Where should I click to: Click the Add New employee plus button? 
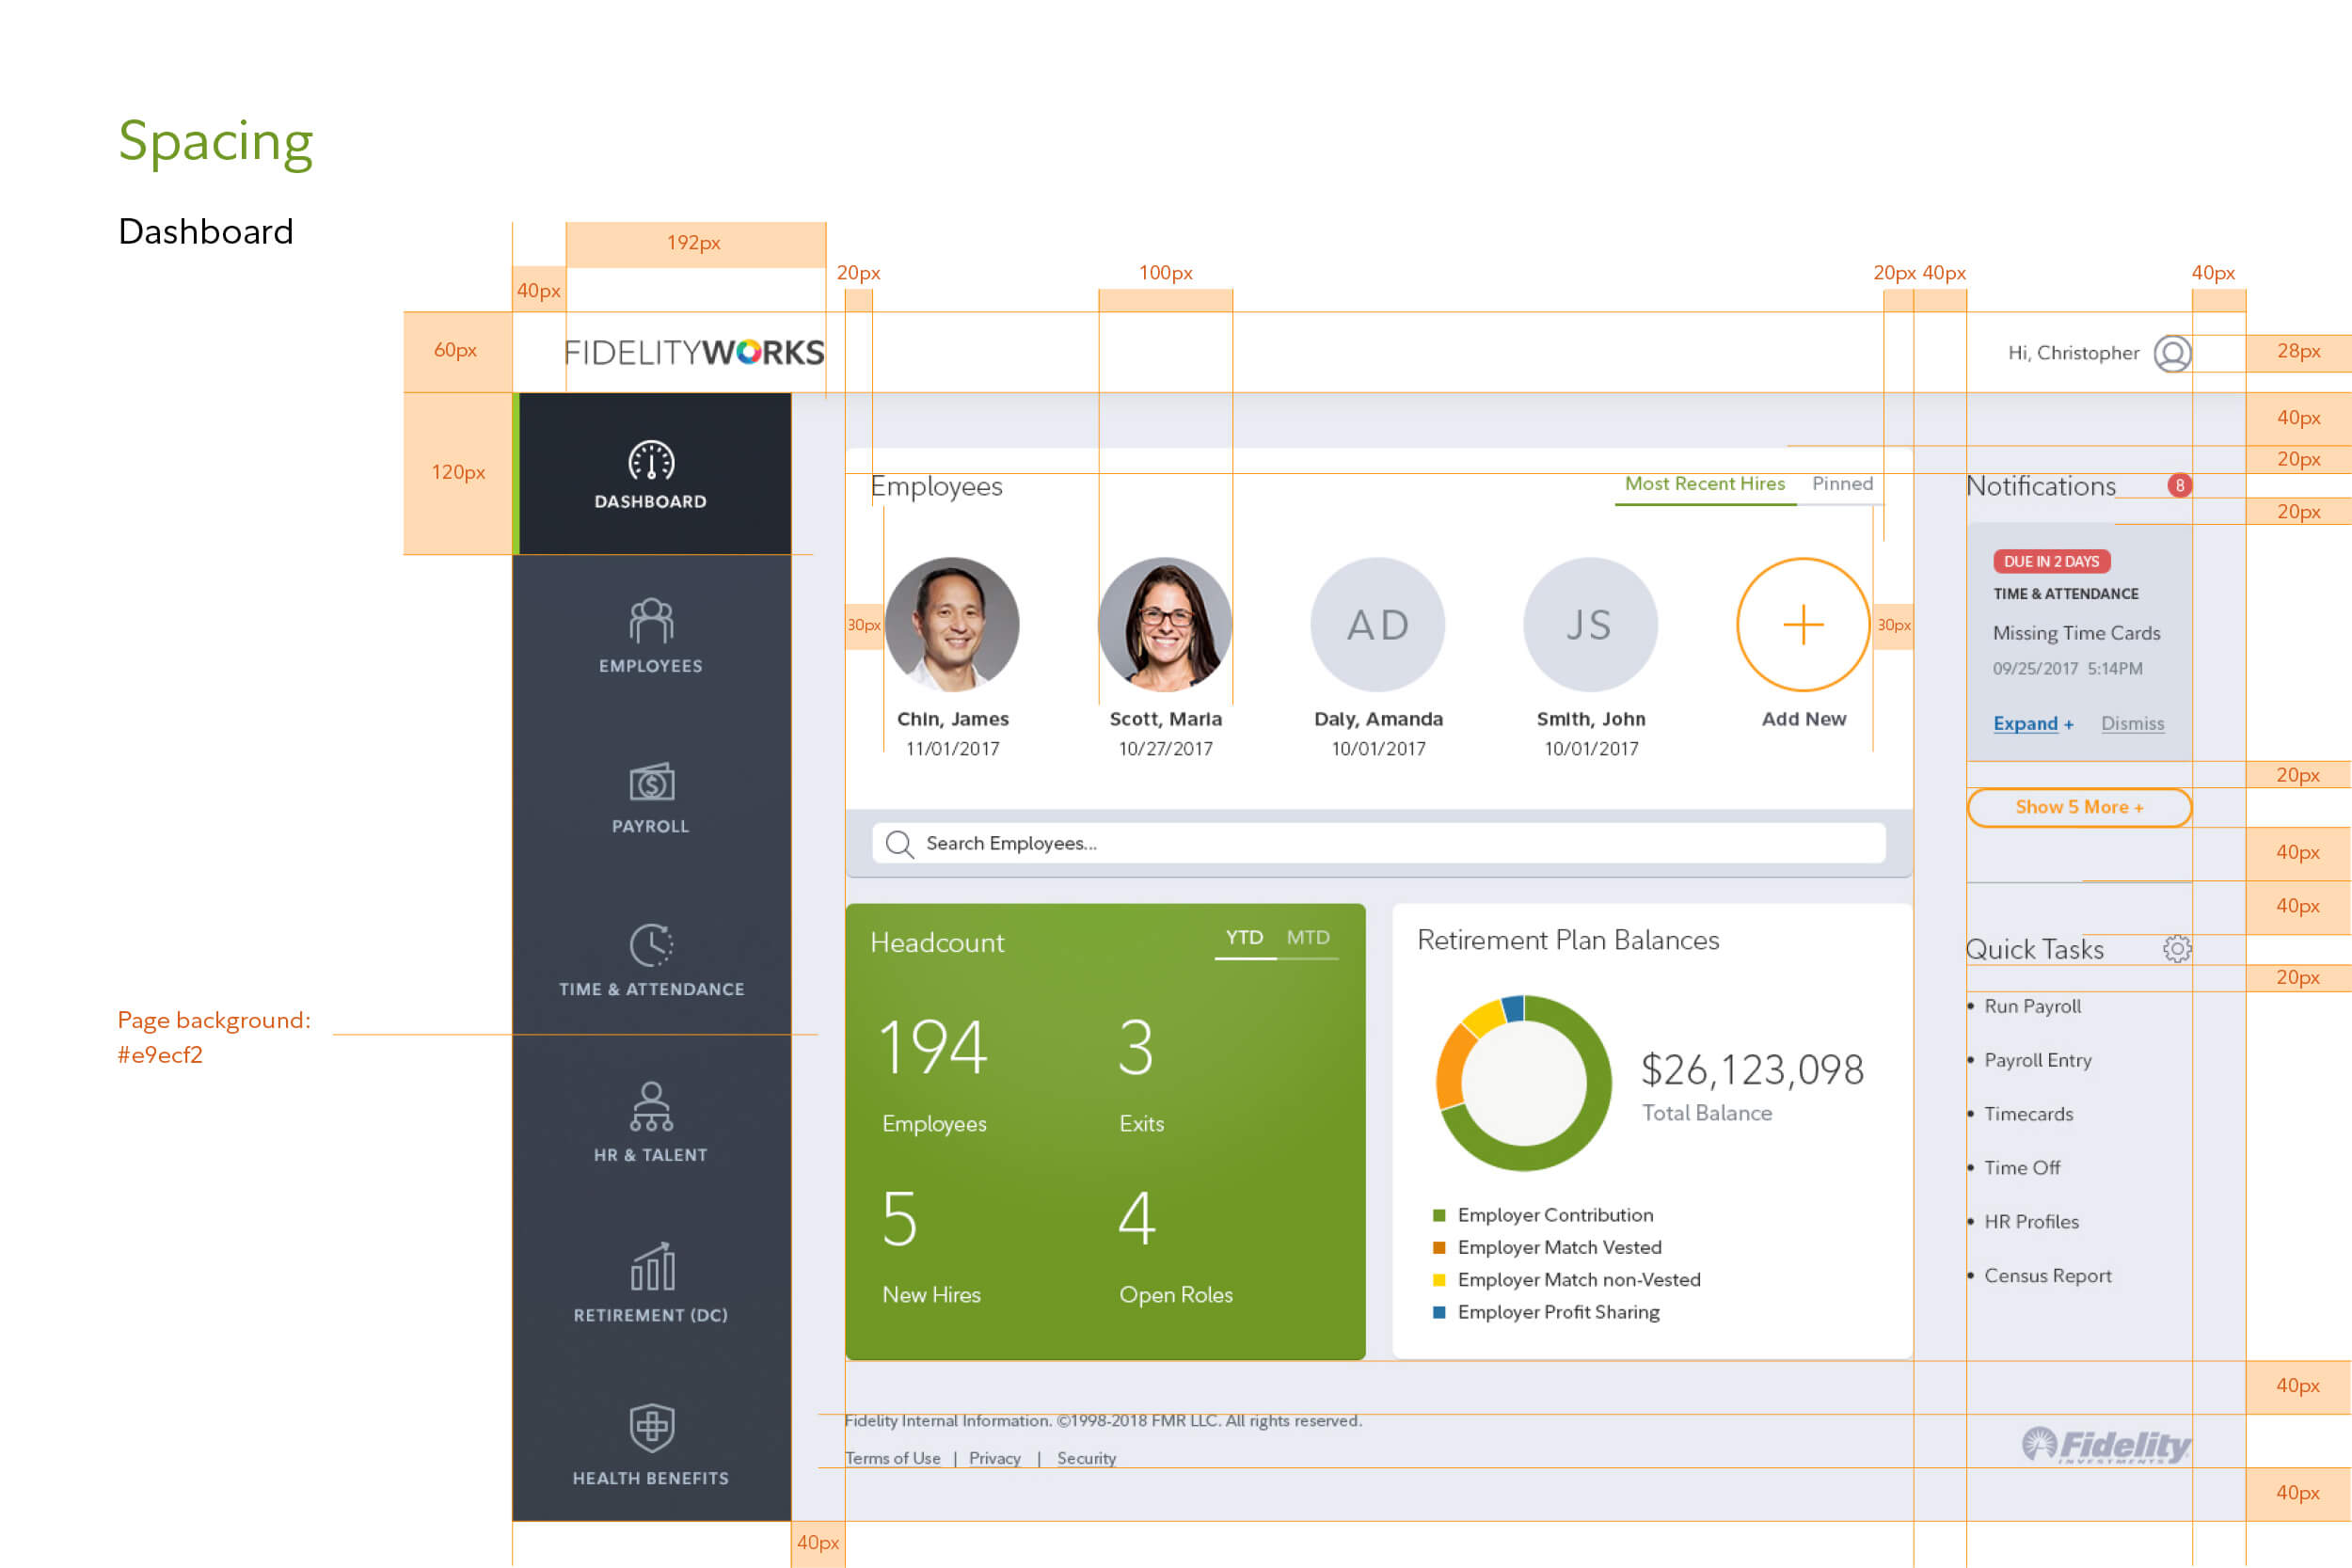[1803, 625]
